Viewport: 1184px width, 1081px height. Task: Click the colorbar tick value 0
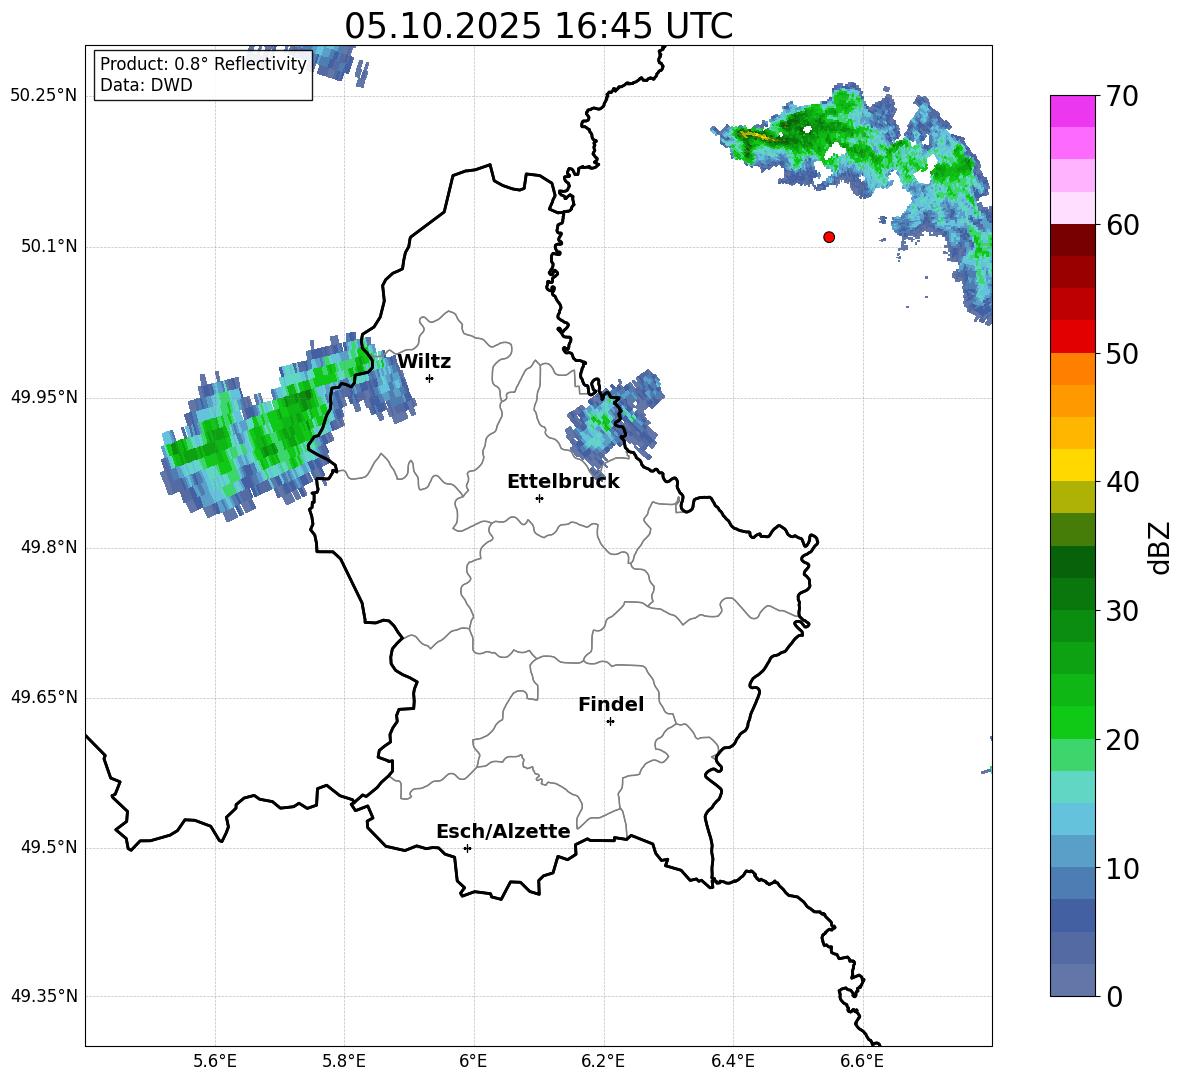tap(1115, 997)
